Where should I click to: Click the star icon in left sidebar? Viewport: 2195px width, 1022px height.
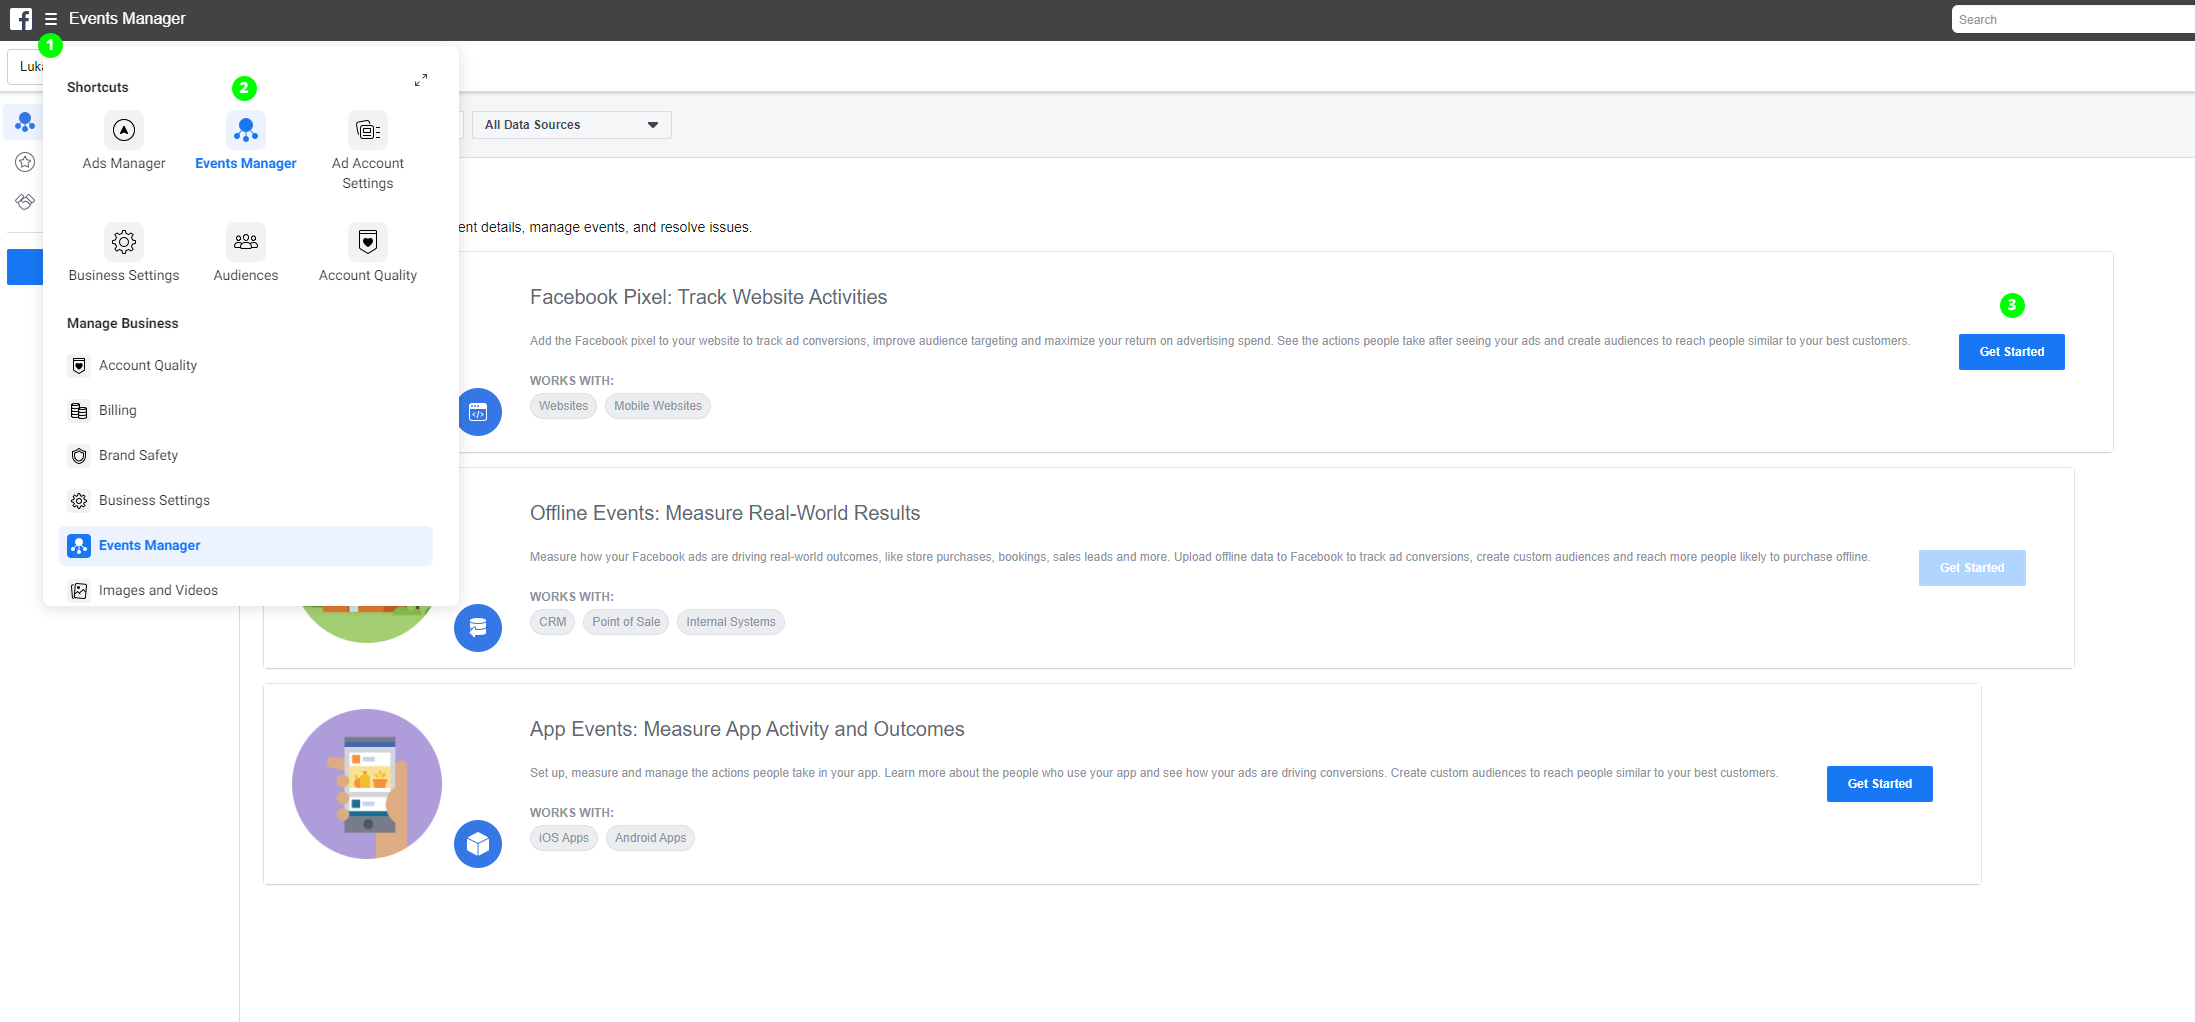click(x=25, y=162)
